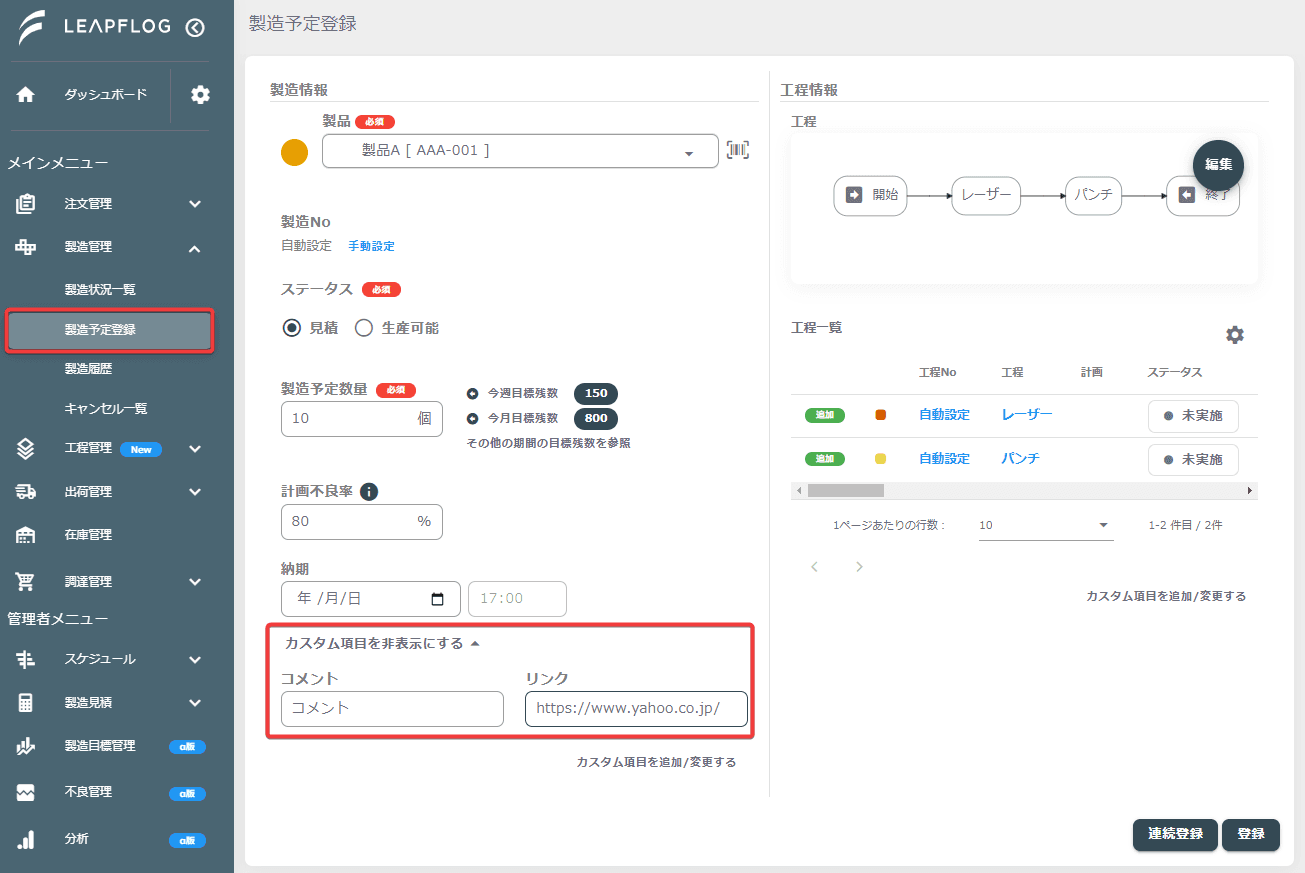Click the orange product color swatch
Screen dimensions: 1305x873
point(294,152)
